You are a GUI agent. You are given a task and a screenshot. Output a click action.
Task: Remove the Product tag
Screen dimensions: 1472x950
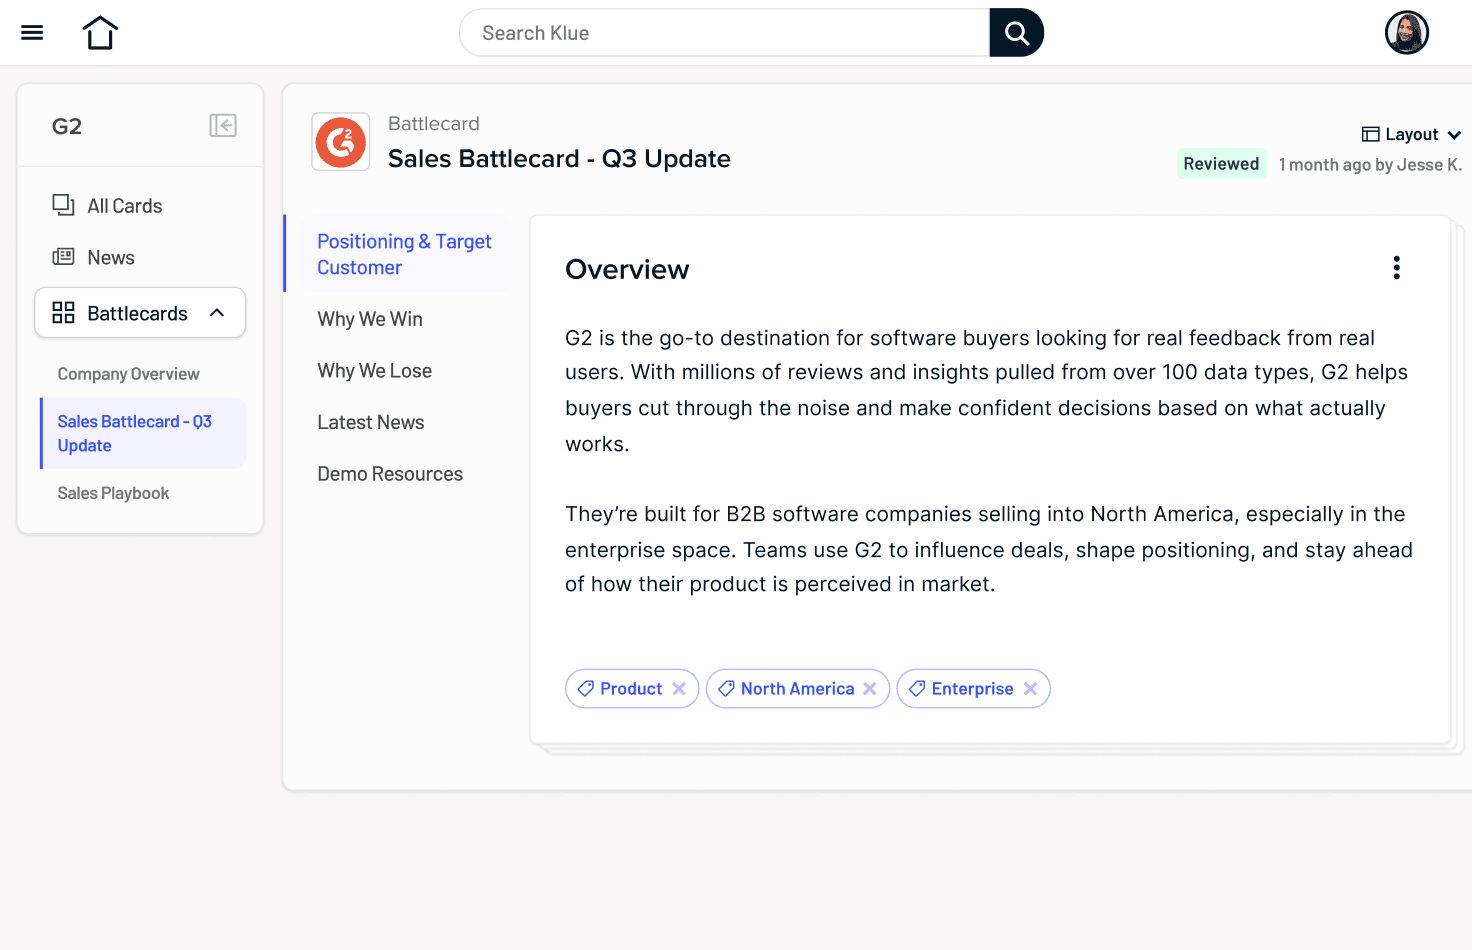point(679,689)
